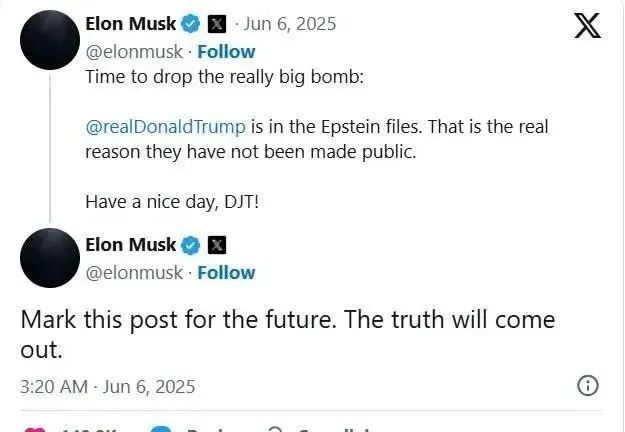Open the Twitter info circle icon
Viewport: 625px width, 432px height.
point(588,386)
